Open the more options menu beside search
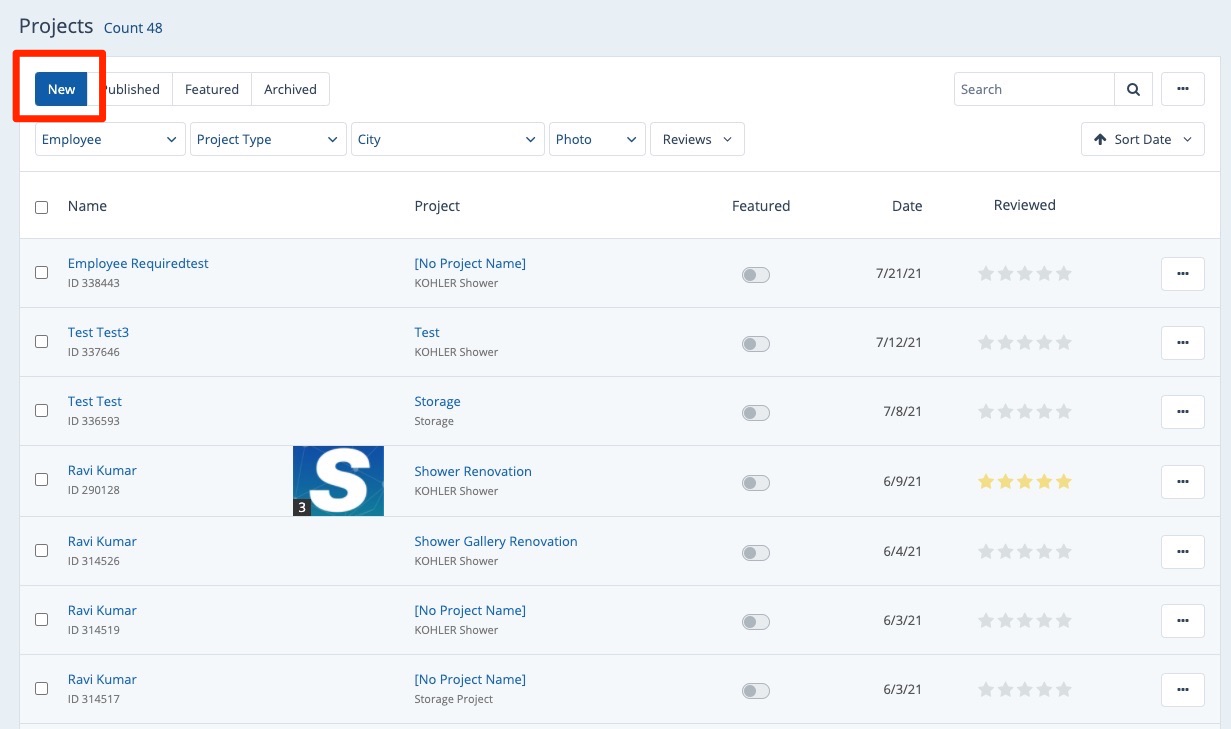1231x729 pixels. point(1182,89)
